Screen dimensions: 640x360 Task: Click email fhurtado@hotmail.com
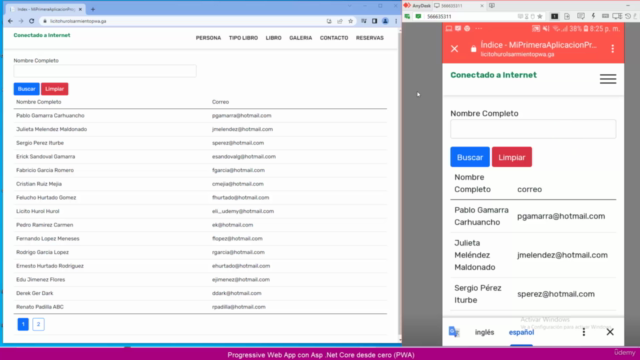(240, 198)
